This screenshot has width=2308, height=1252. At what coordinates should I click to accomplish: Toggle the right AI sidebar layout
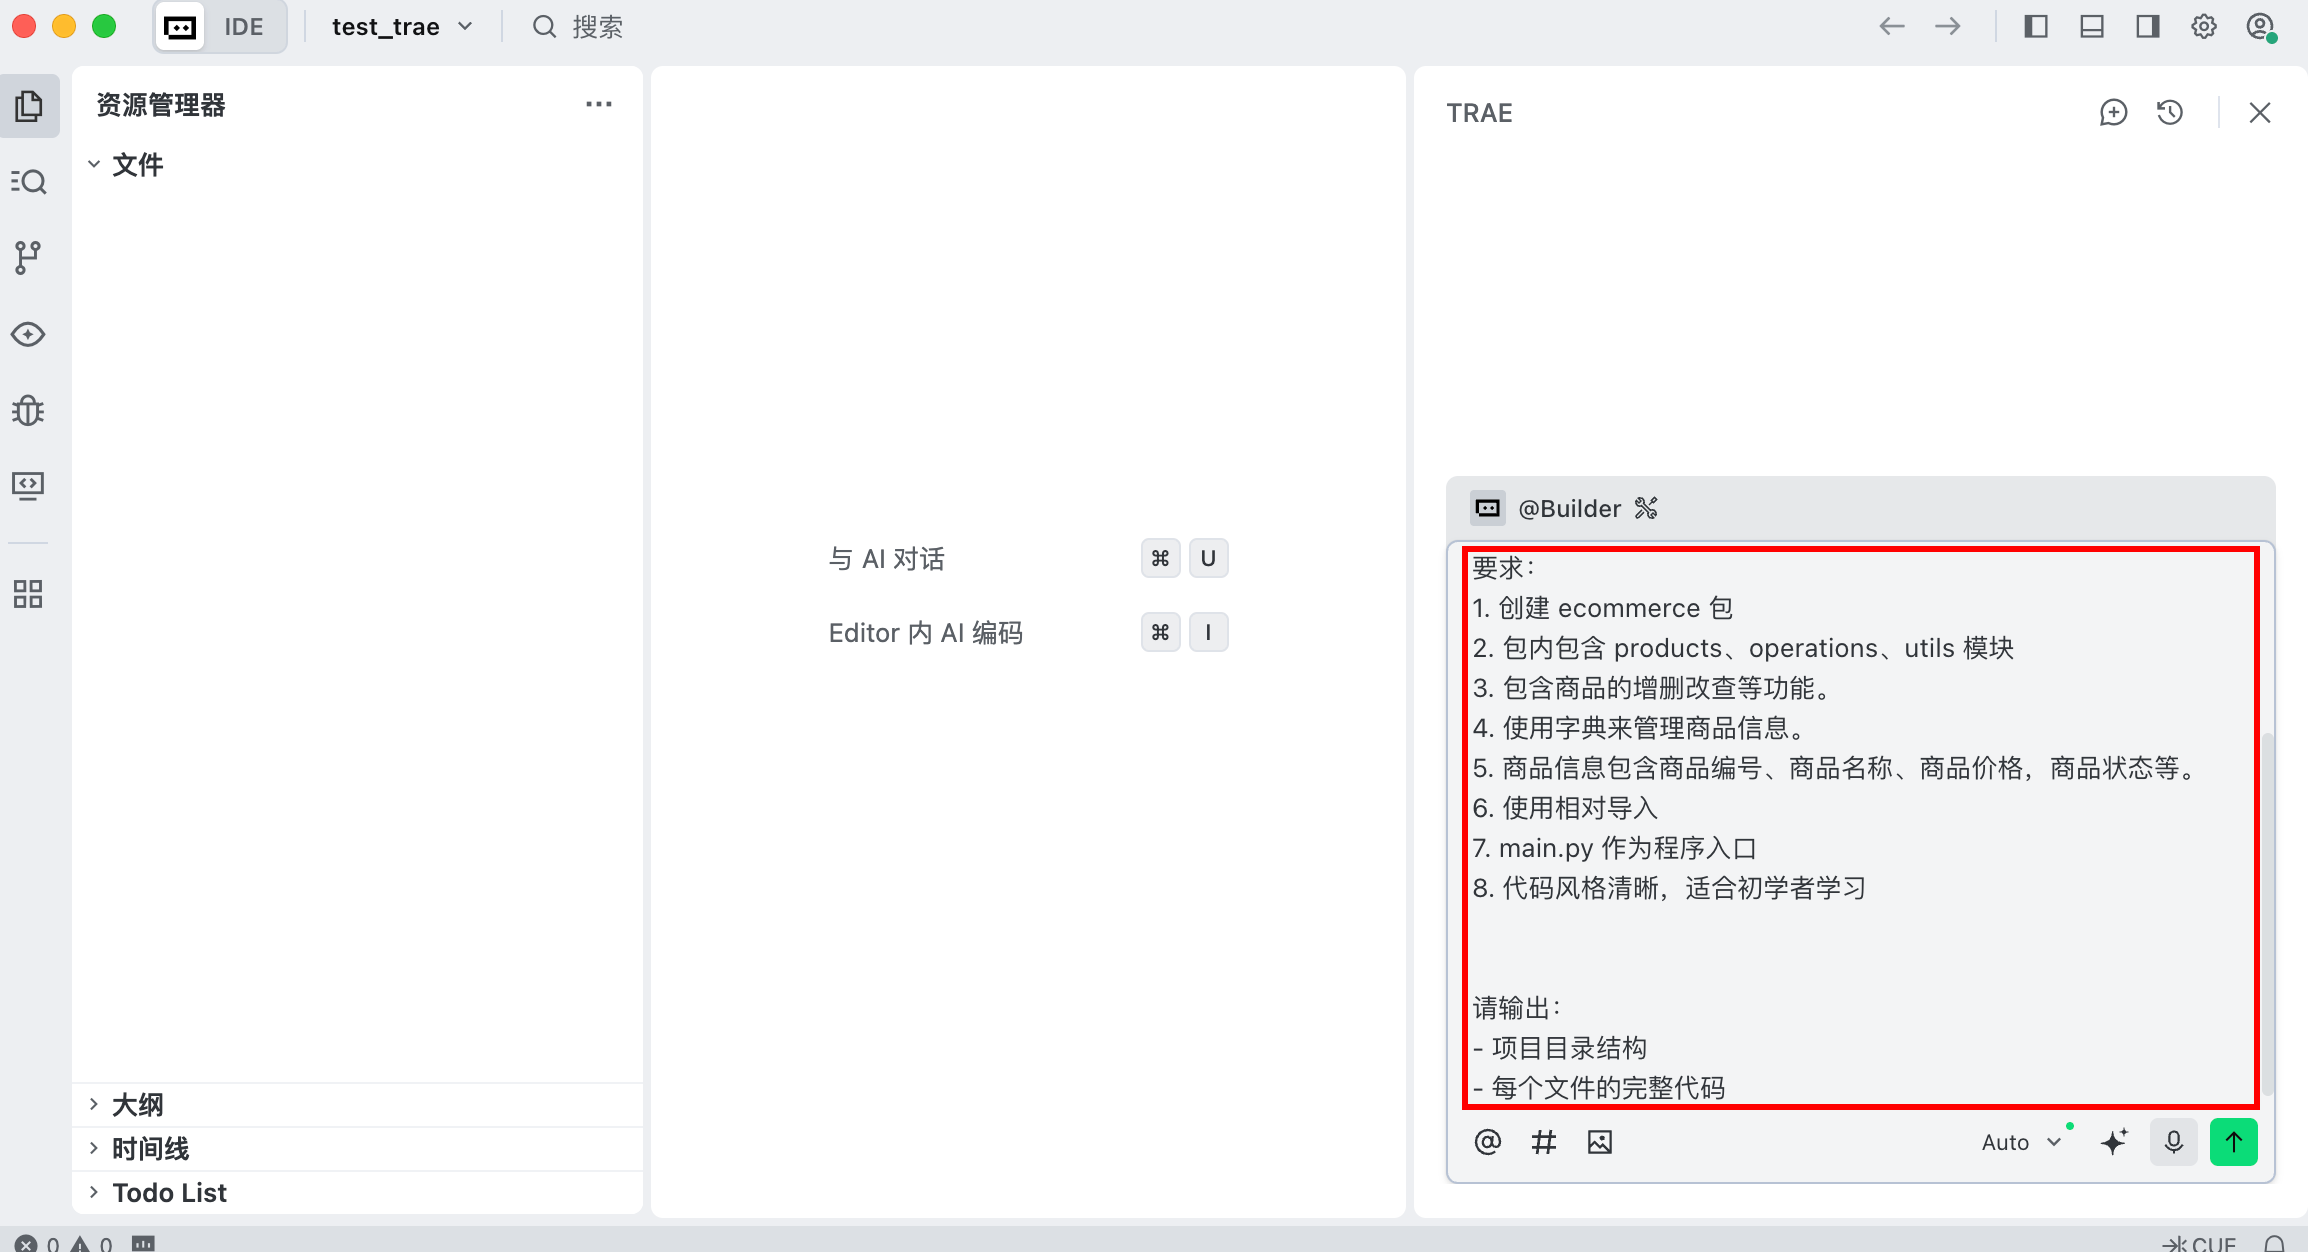[2147, 27]
